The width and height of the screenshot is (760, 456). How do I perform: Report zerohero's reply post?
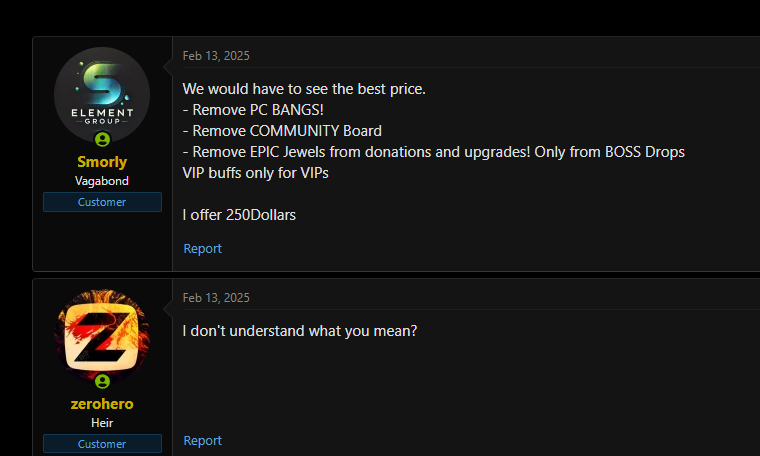click(203, 440)
